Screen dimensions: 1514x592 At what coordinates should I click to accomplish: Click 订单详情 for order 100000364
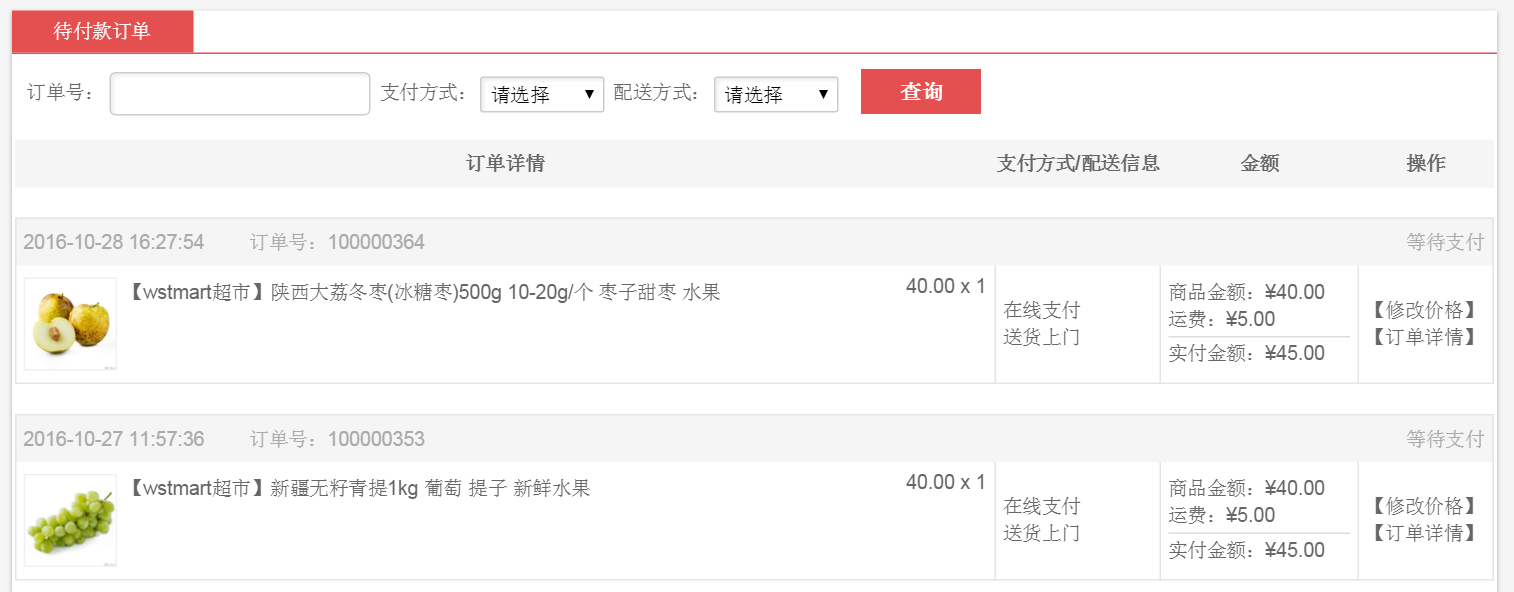tap(1425, 337)
